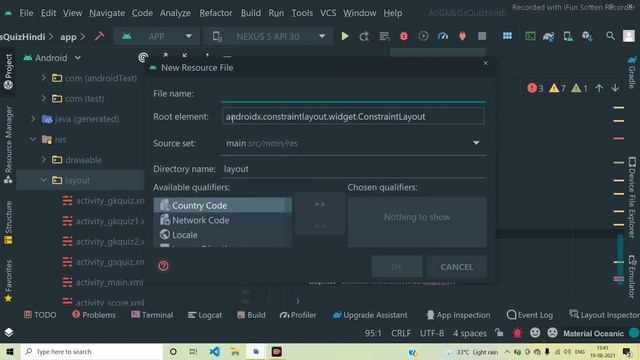Click the Debug app bug icon
This screenshot has height=360, width=640.
[404, 36]
